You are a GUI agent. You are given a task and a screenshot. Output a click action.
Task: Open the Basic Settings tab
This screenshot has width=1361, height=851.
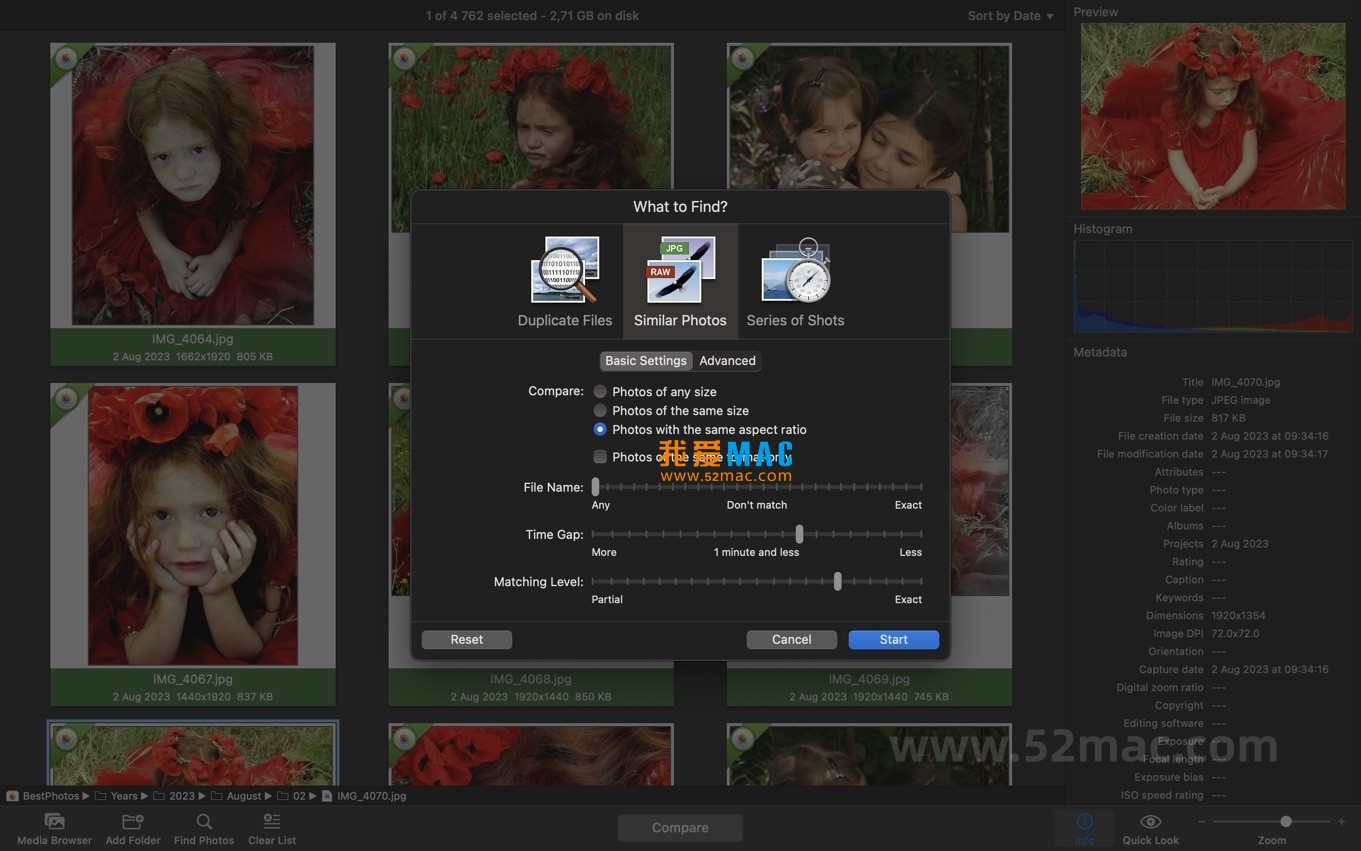point(645,361)
